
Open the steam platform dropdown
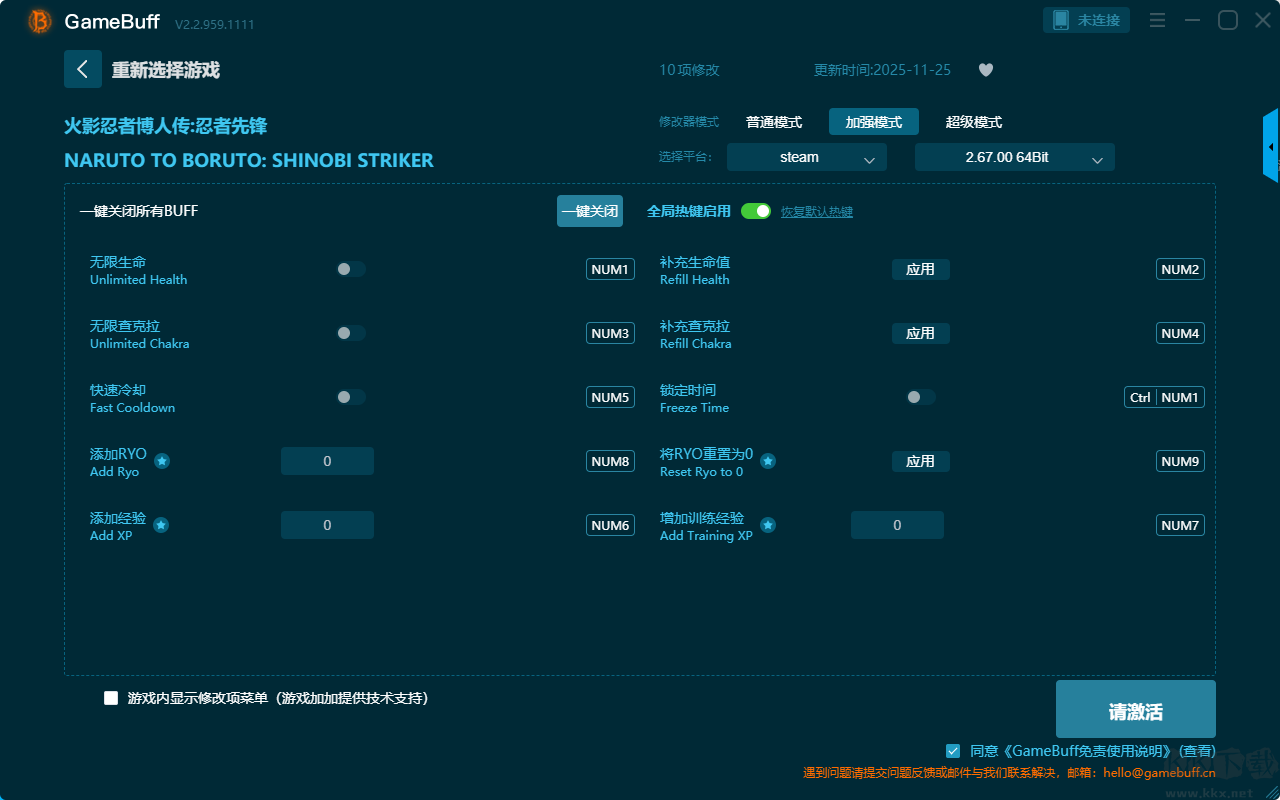[x=806, y=157]
